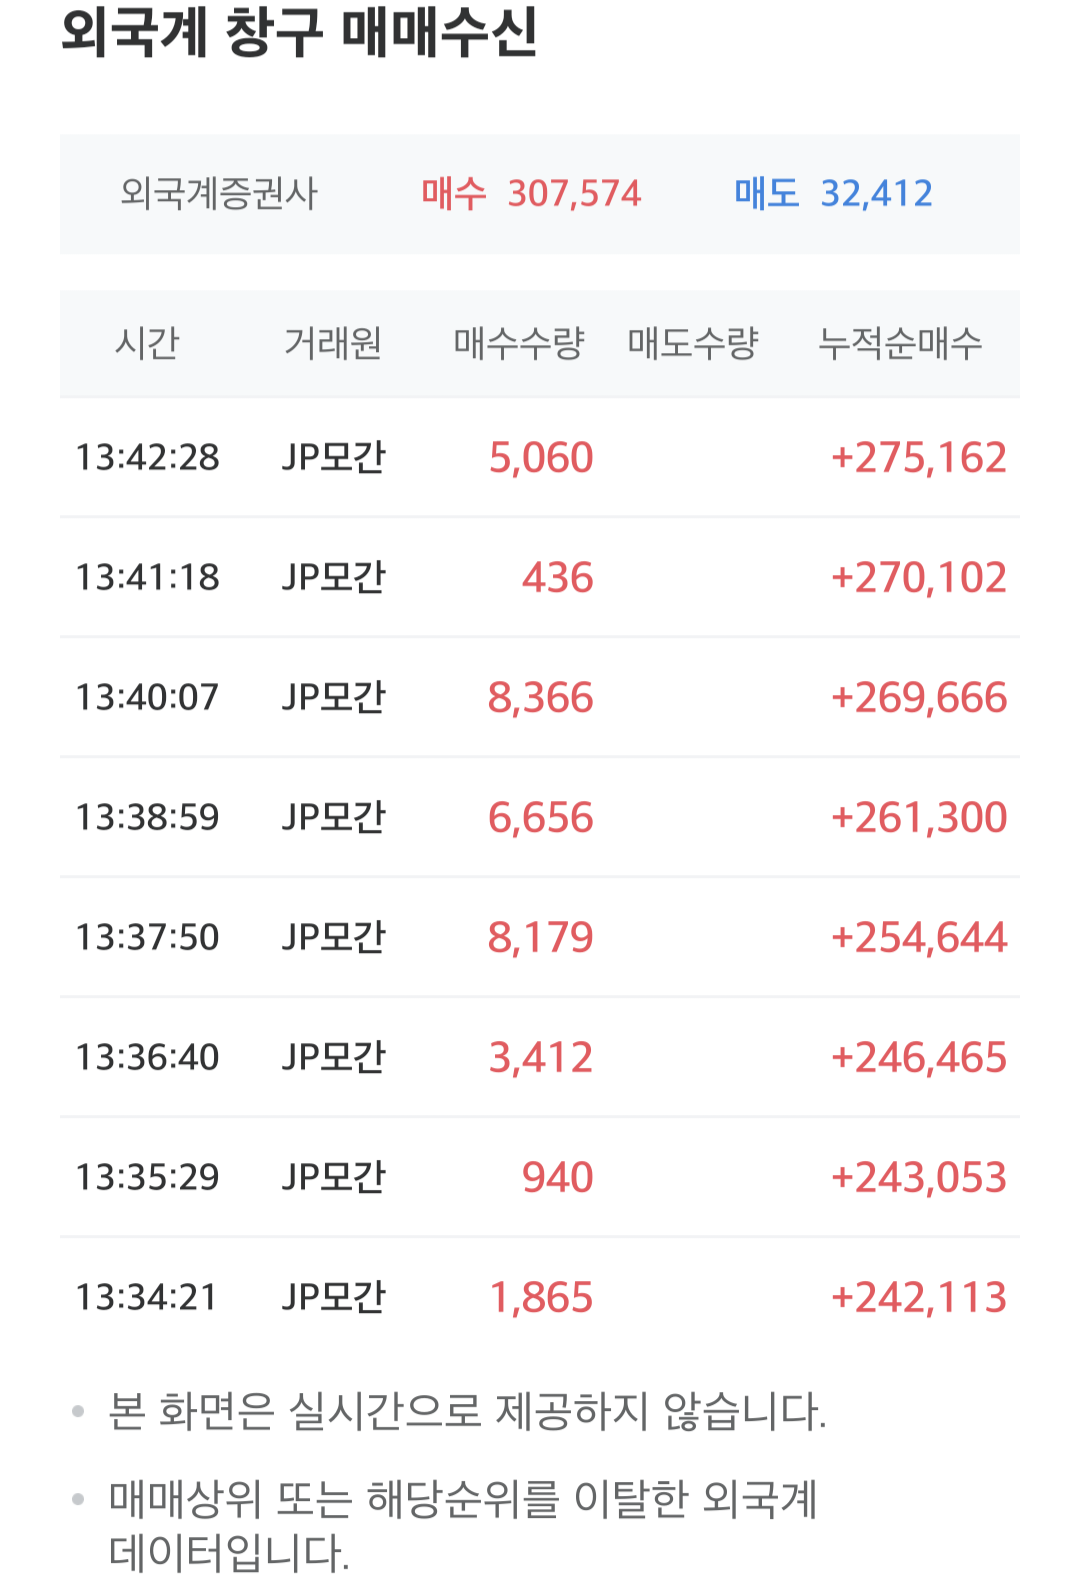Image resolution: width=1080 pixels, height=1595 pixels.
Task: Tap the 매수수량 column header
Action: click(519, 343)
